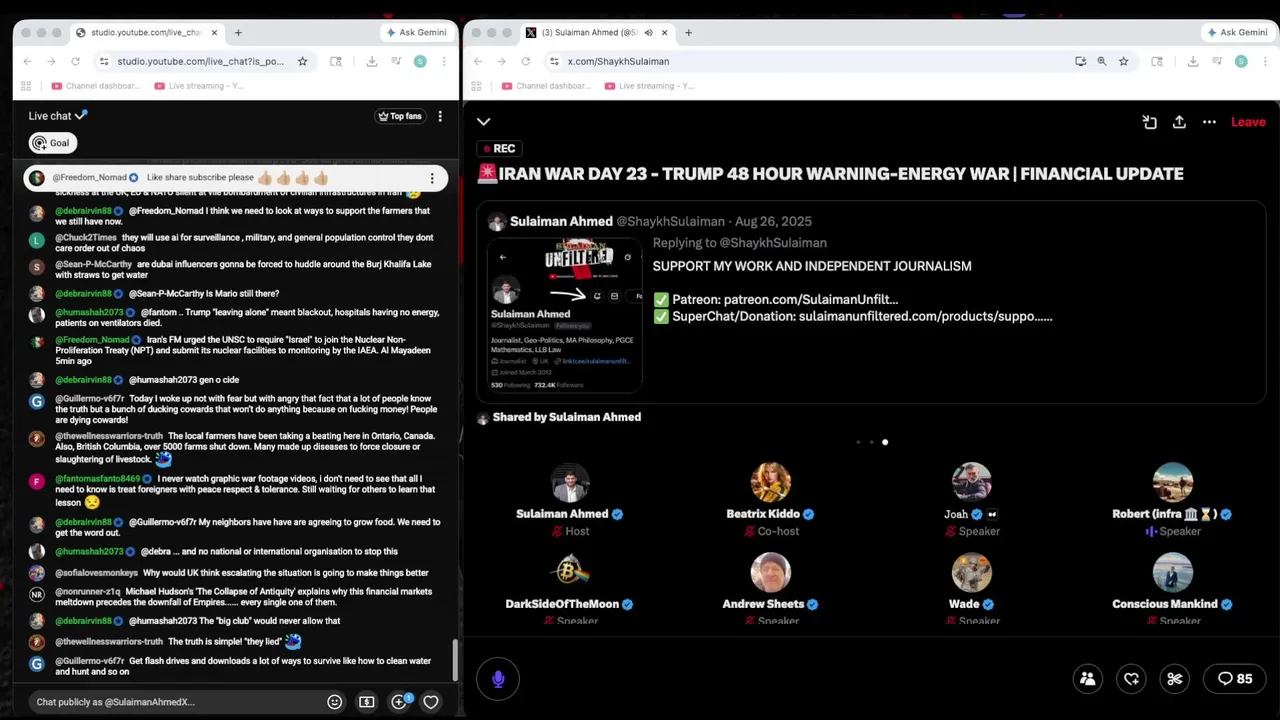Click install app icon in X address bar
Viewport: 1280px width, 720px height.
click(1080, 61)
